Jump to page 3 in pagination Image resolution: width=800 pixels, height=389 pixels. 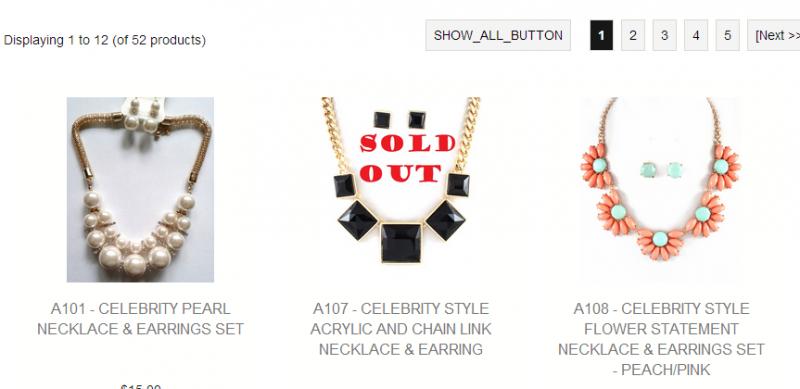(664, 35)
